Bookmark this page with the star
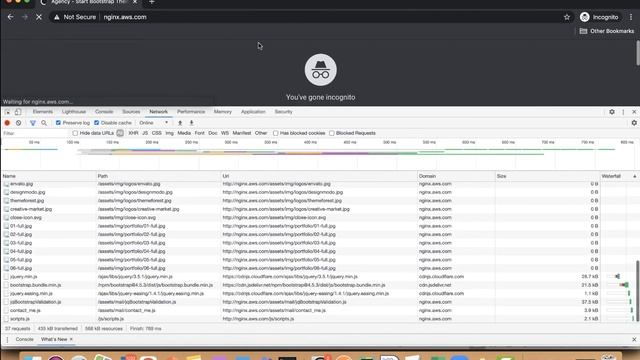Viewport: 640px width, 360px height. (567, 17)
